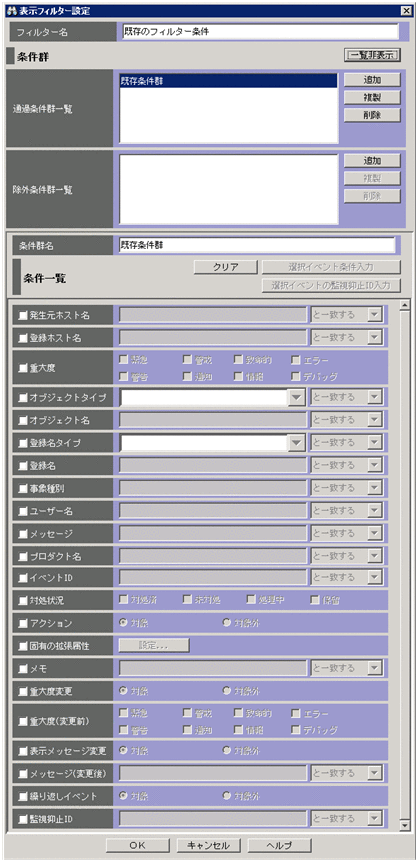Select 対象外 radio in アクション row
Image resolution: width=419 pixels, height=863 pixels.
[226, 623]
